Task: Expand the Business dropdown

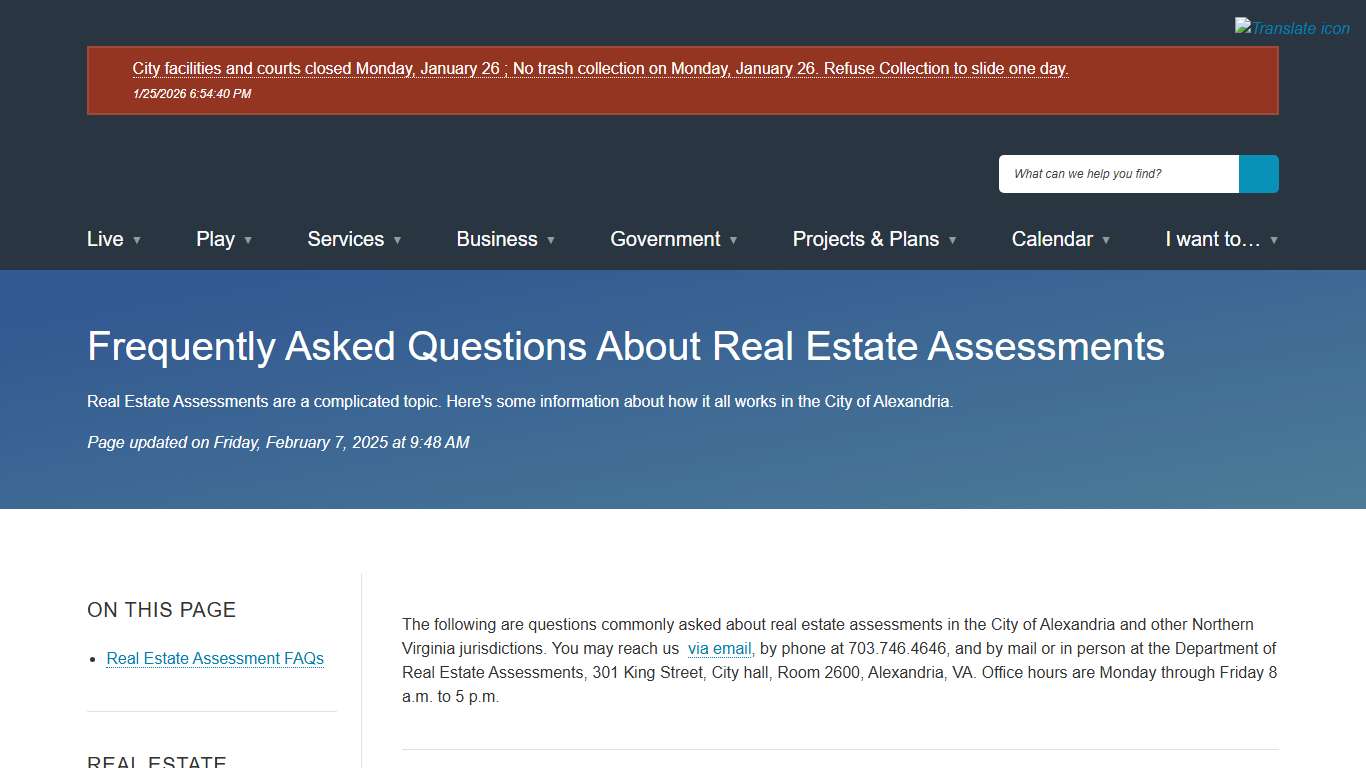Action: [x=551, y=241]
